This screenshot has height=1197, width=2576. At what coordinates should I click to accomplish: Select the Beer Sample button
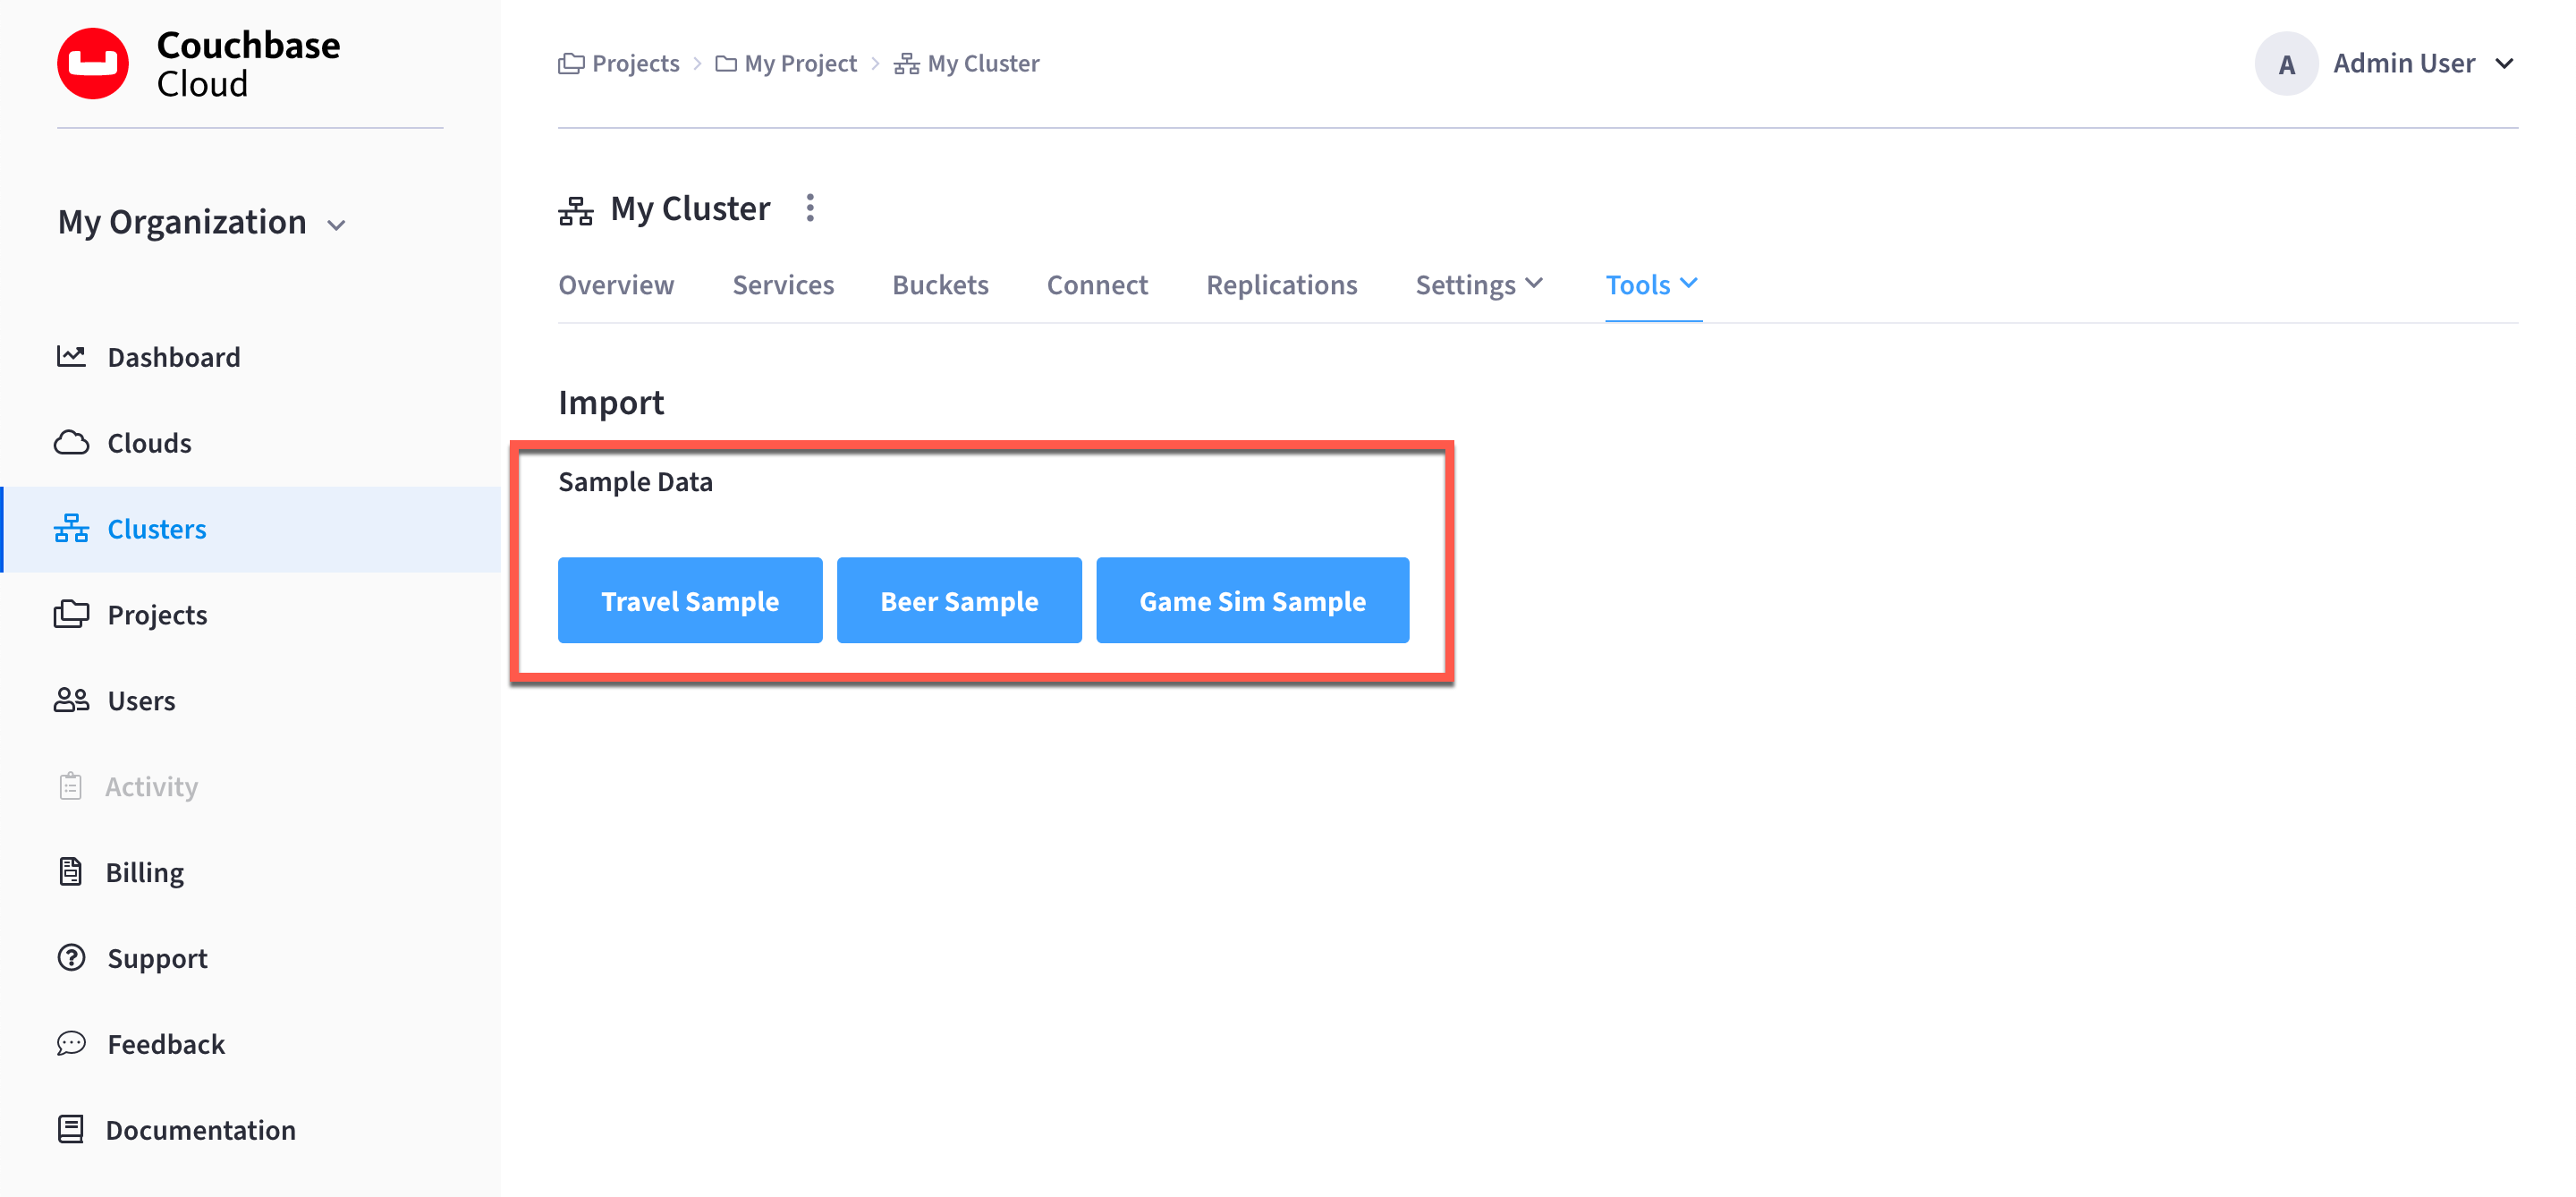[x=958, y=600]
